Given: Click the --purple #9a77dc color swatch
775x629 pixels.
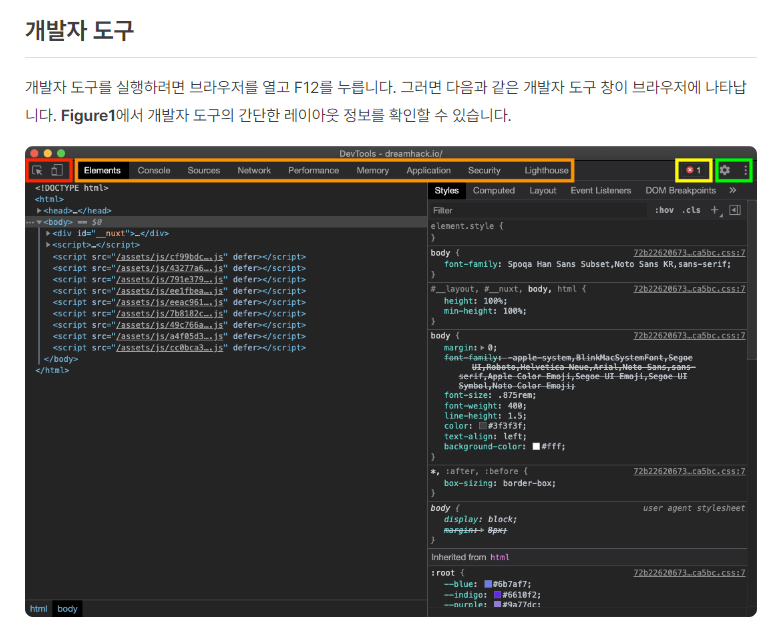Looking at the screenshot, I should (x=498, y=605).
